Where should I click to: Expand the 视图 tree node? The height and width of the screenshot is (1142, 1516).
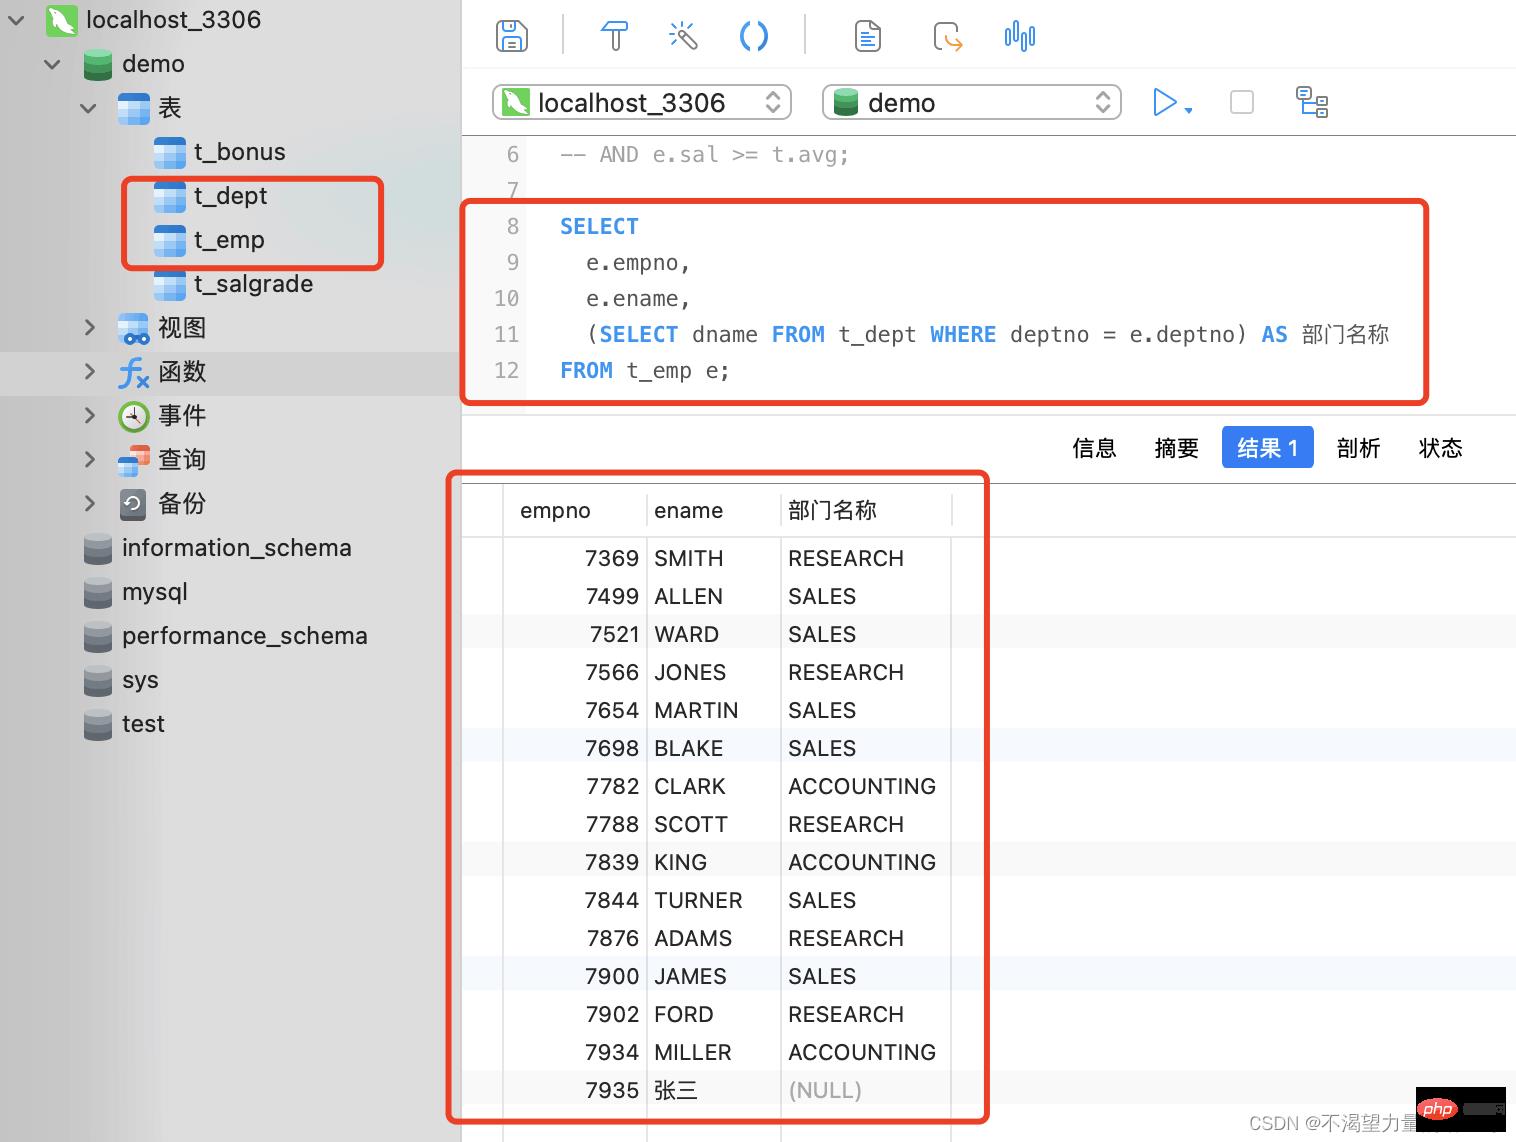[90, 327]
